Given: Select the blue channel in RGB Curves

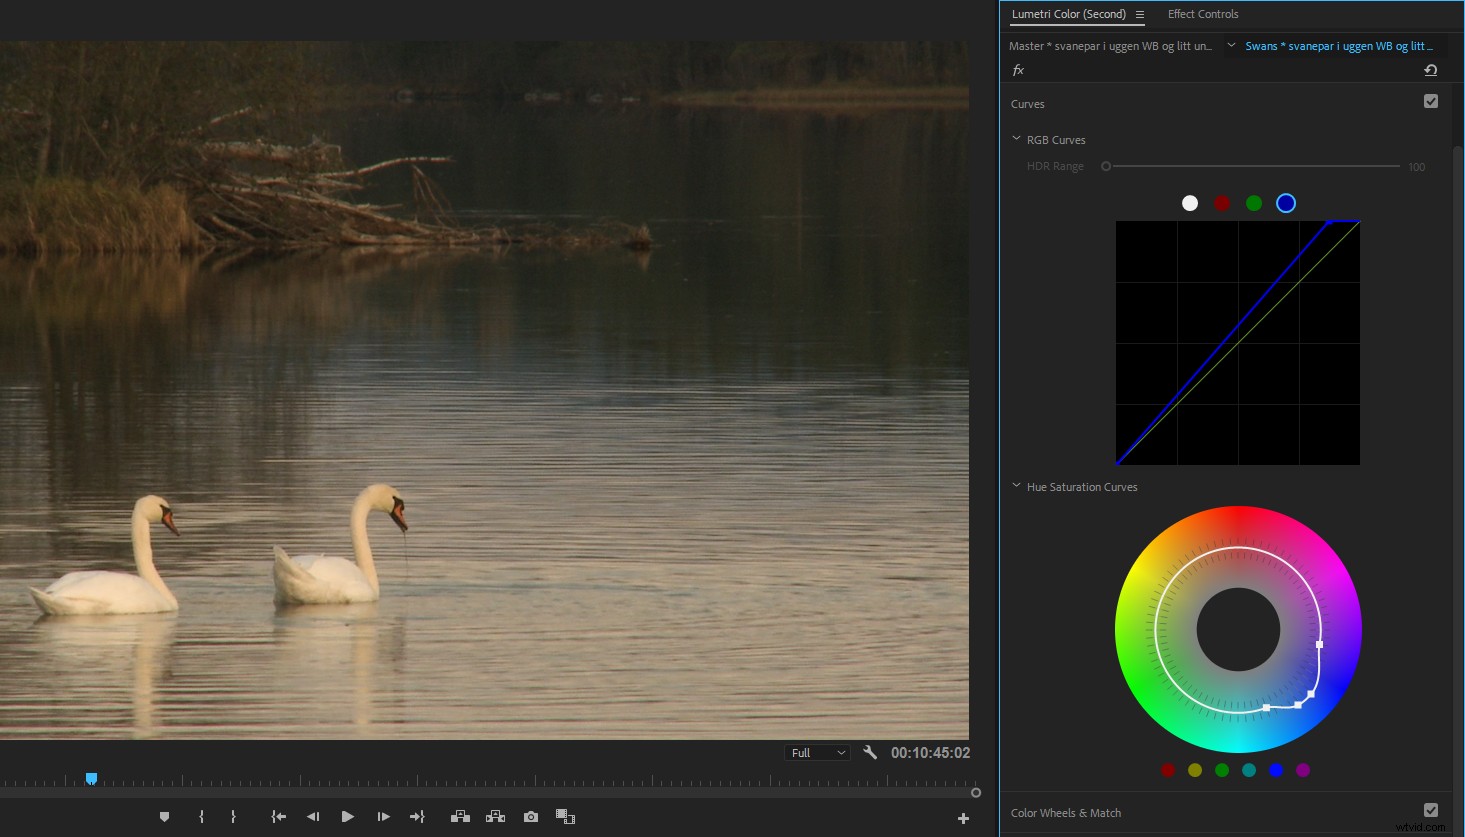Looking at the screenshot, I should (x=1286, y=203).
